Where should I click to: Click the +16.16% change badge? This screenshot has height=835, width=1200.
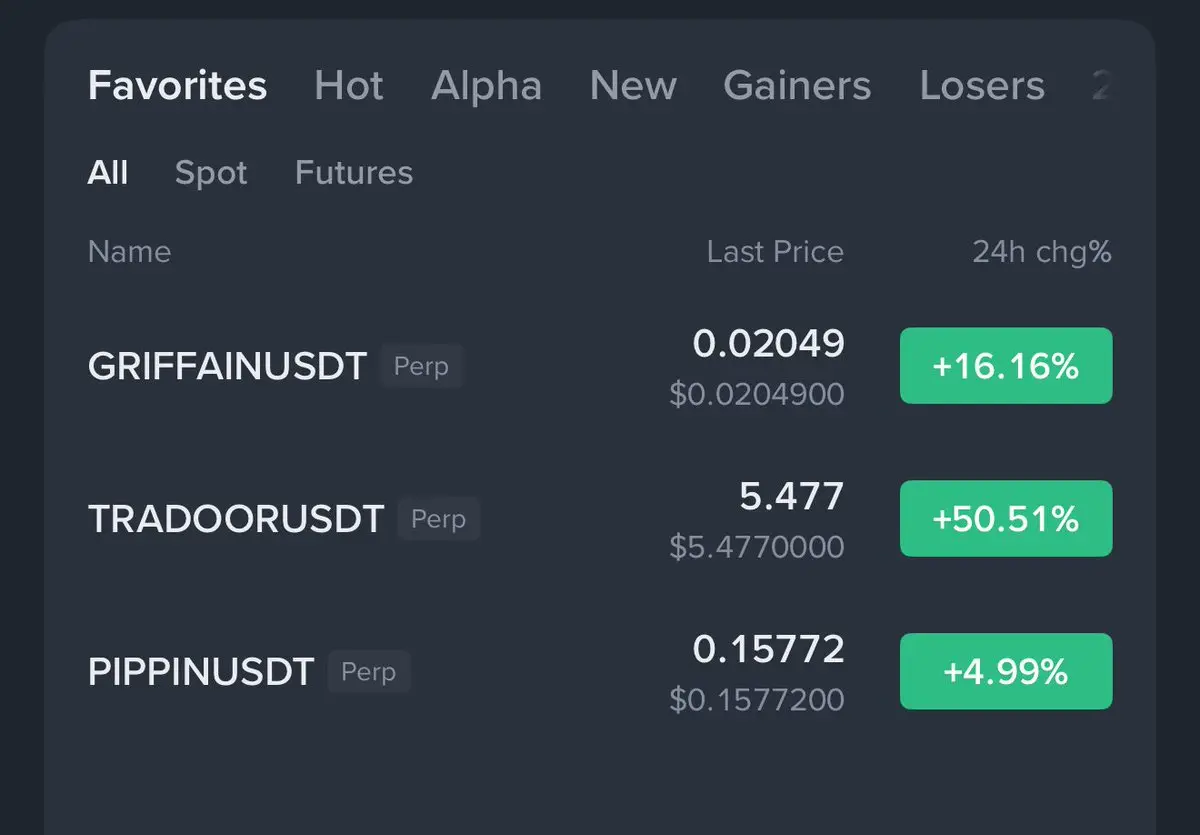(x=1006, y=366)
